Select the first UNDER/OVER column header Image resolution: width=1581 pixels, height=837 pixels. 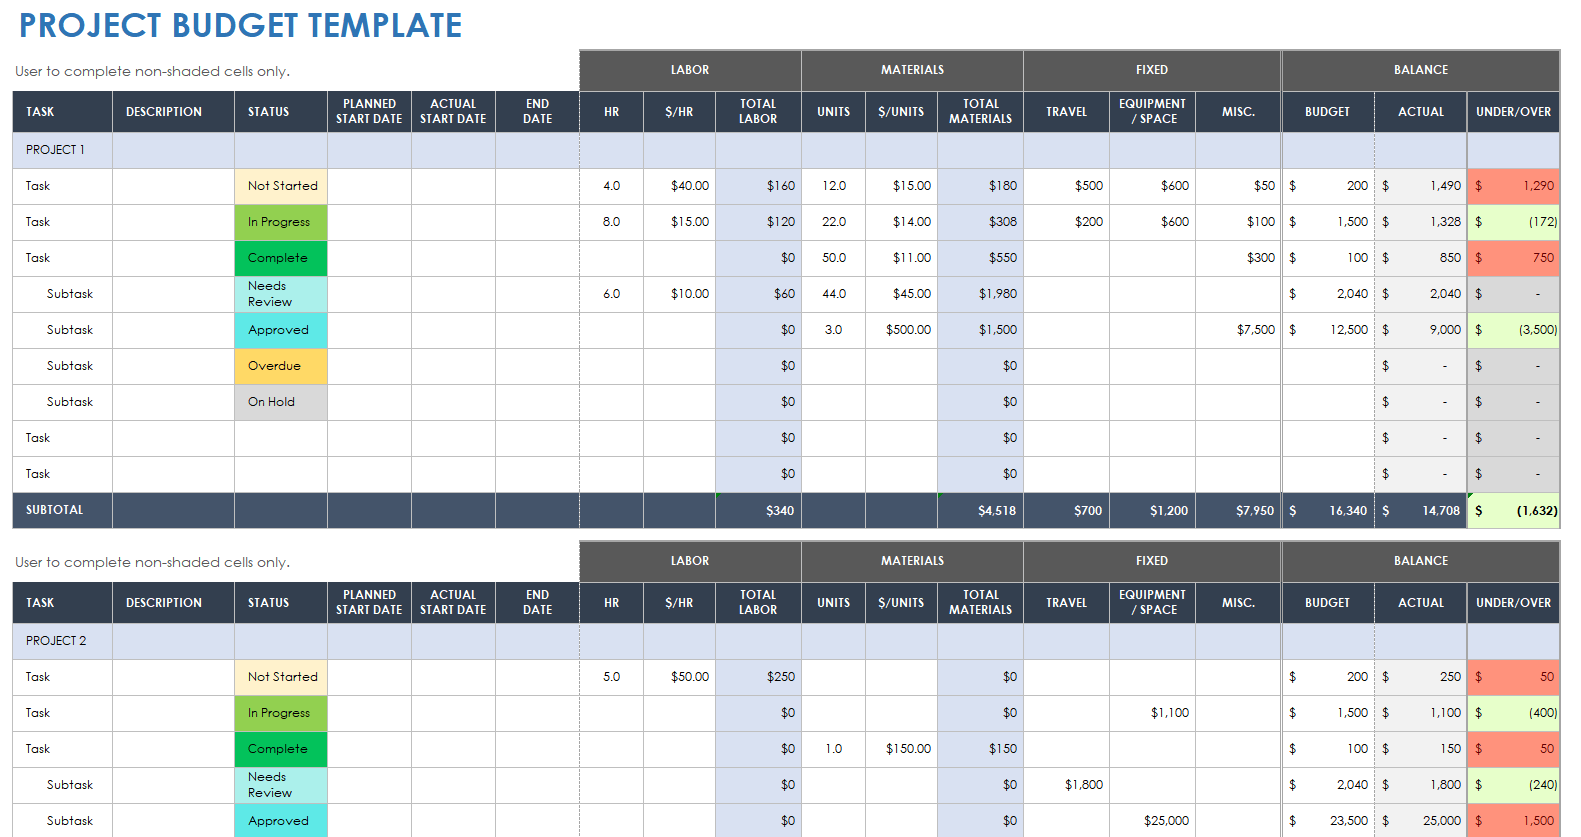(1513, 112)
